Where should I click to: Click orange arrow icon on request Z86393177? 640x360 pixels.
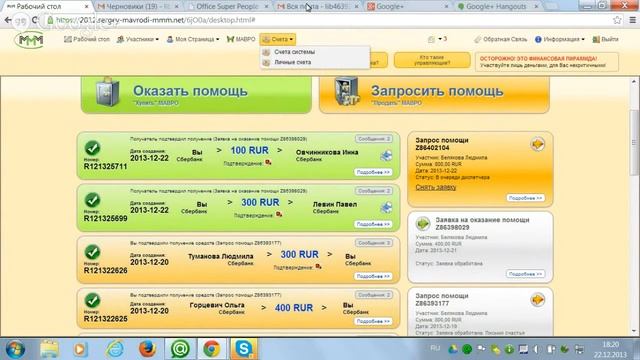[x=538, y=300]
